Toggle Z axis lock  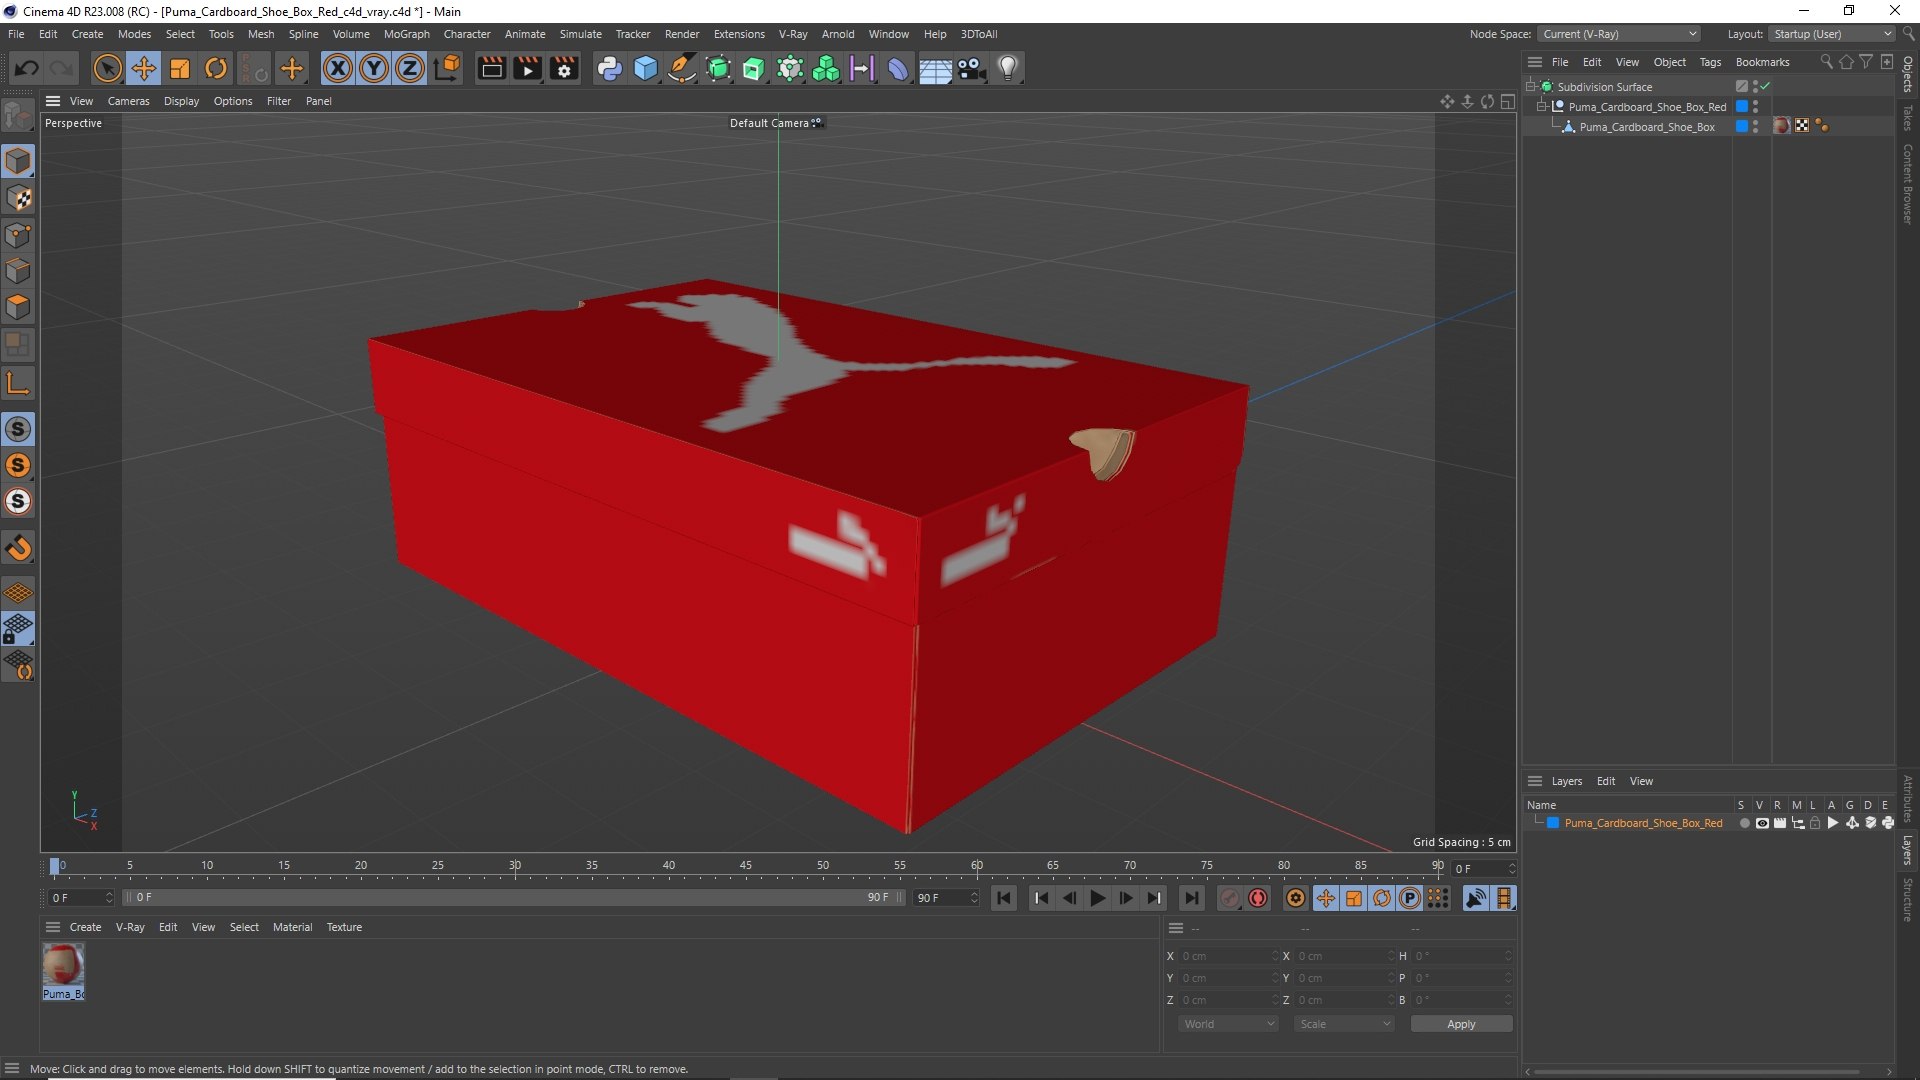pyautogui.click(x=410, y=68)
